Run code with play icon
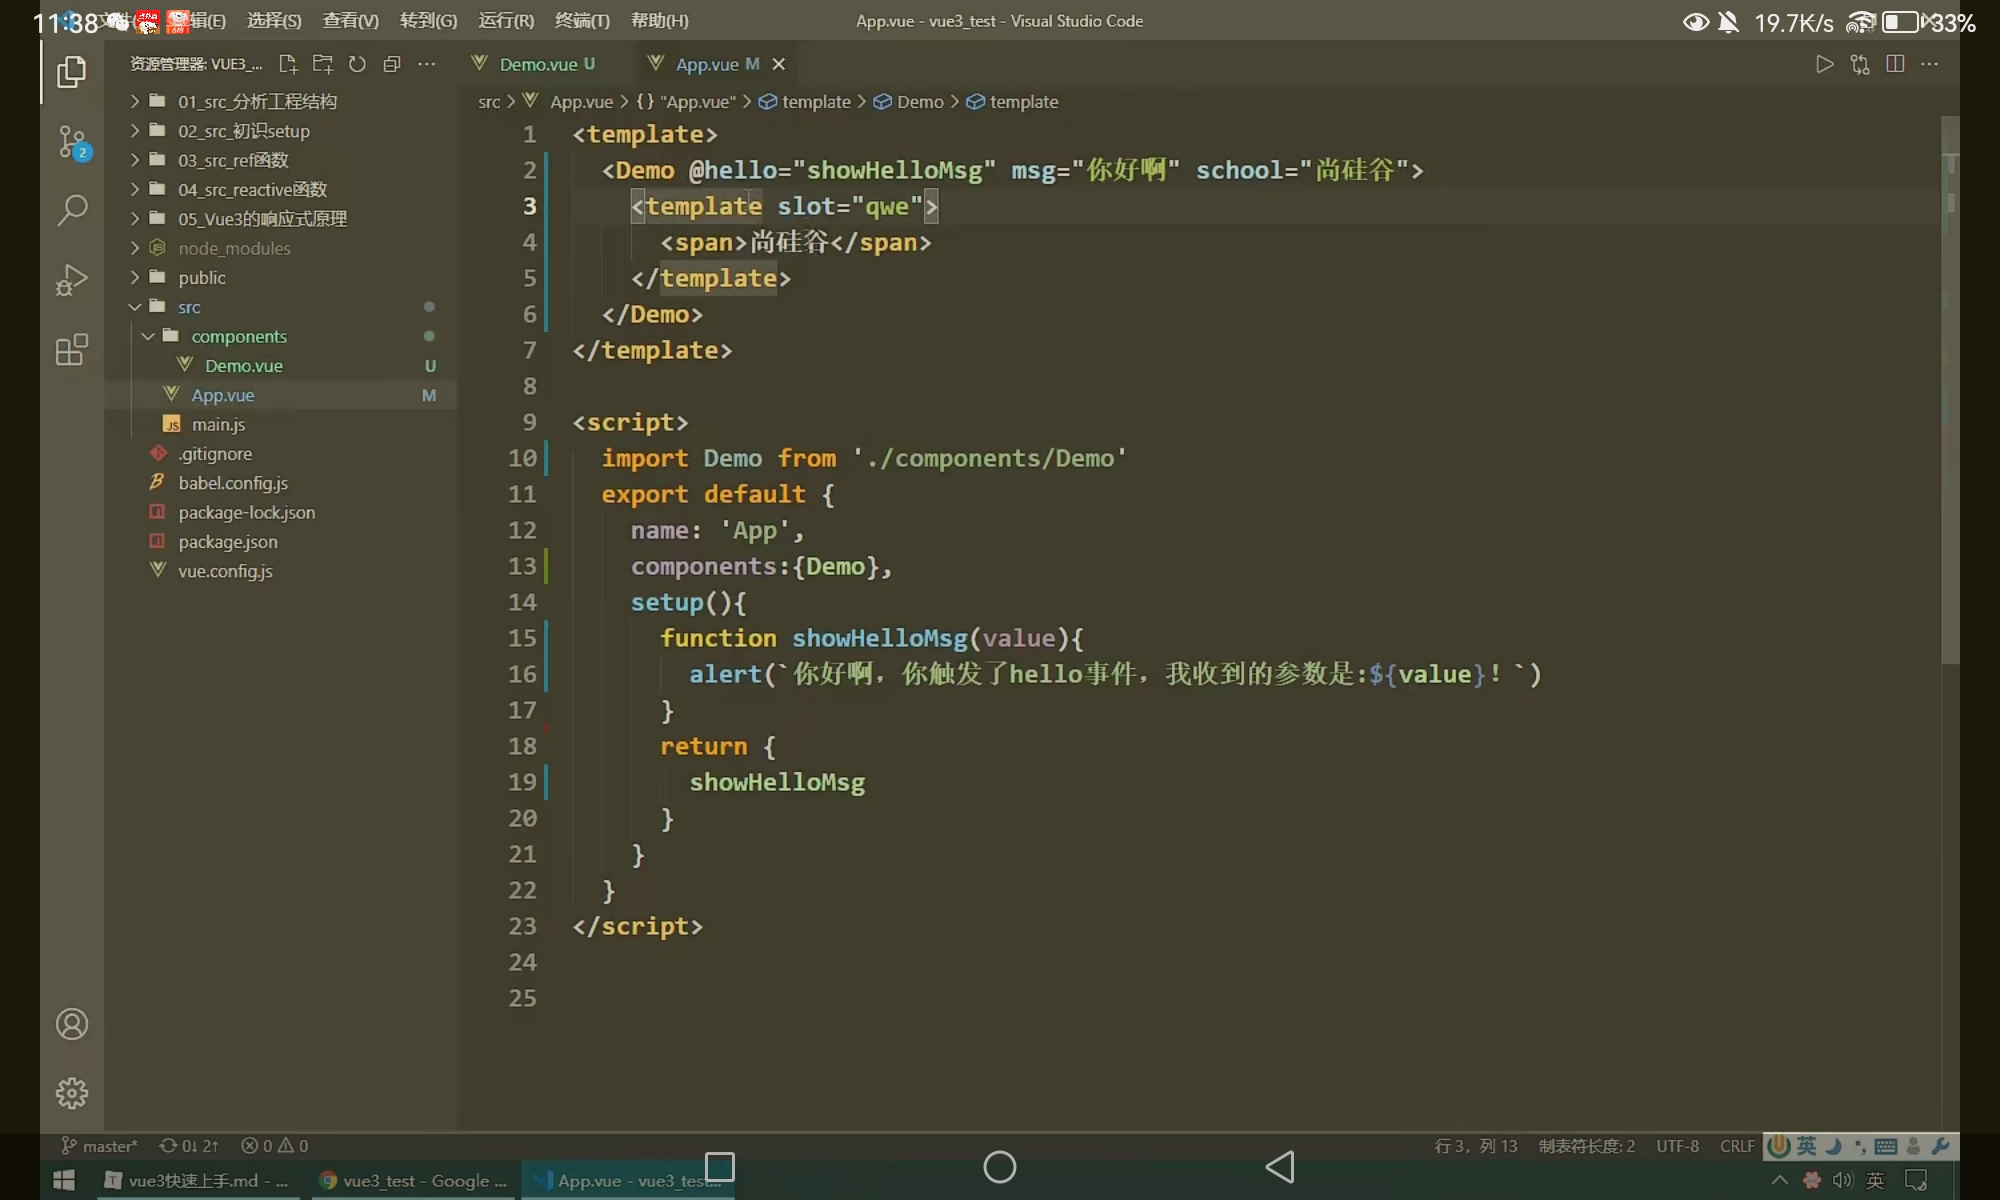The image size is (2000, 1200). click(1824, 64)
